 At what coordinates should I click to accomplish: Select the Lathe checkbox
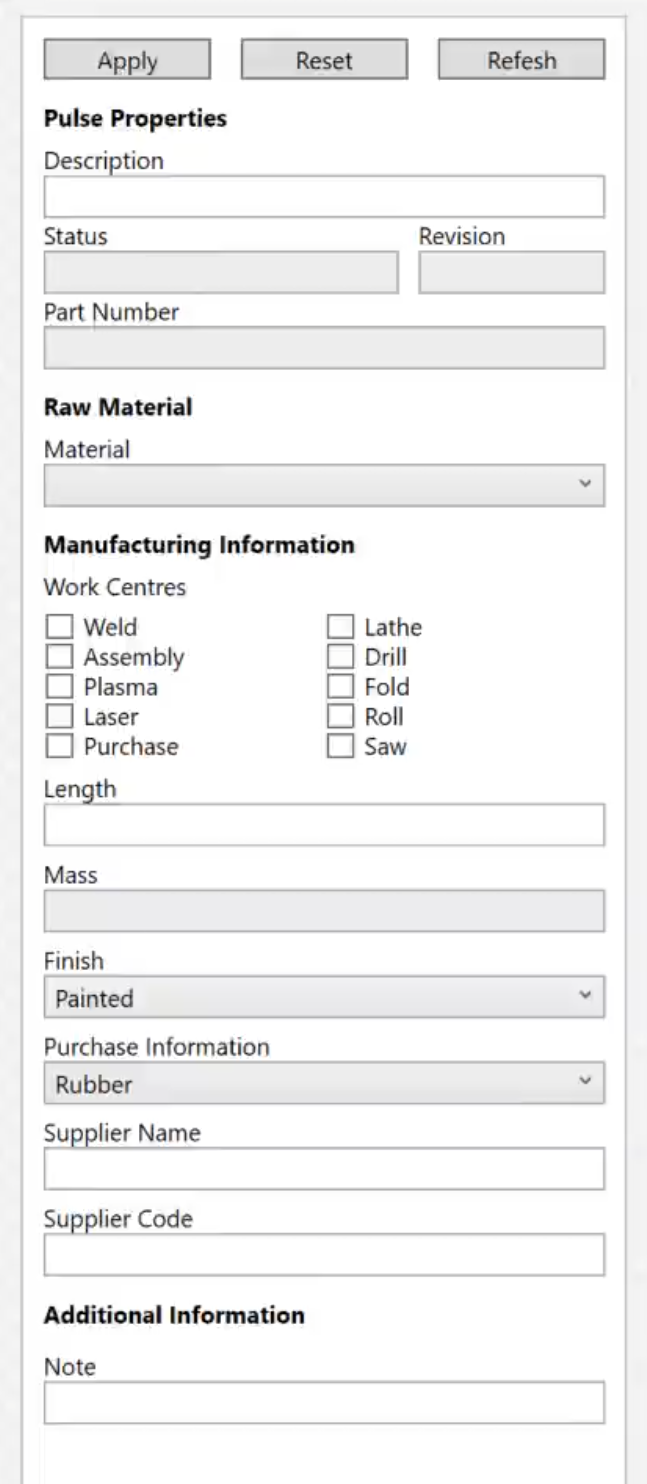coord(341,627)
